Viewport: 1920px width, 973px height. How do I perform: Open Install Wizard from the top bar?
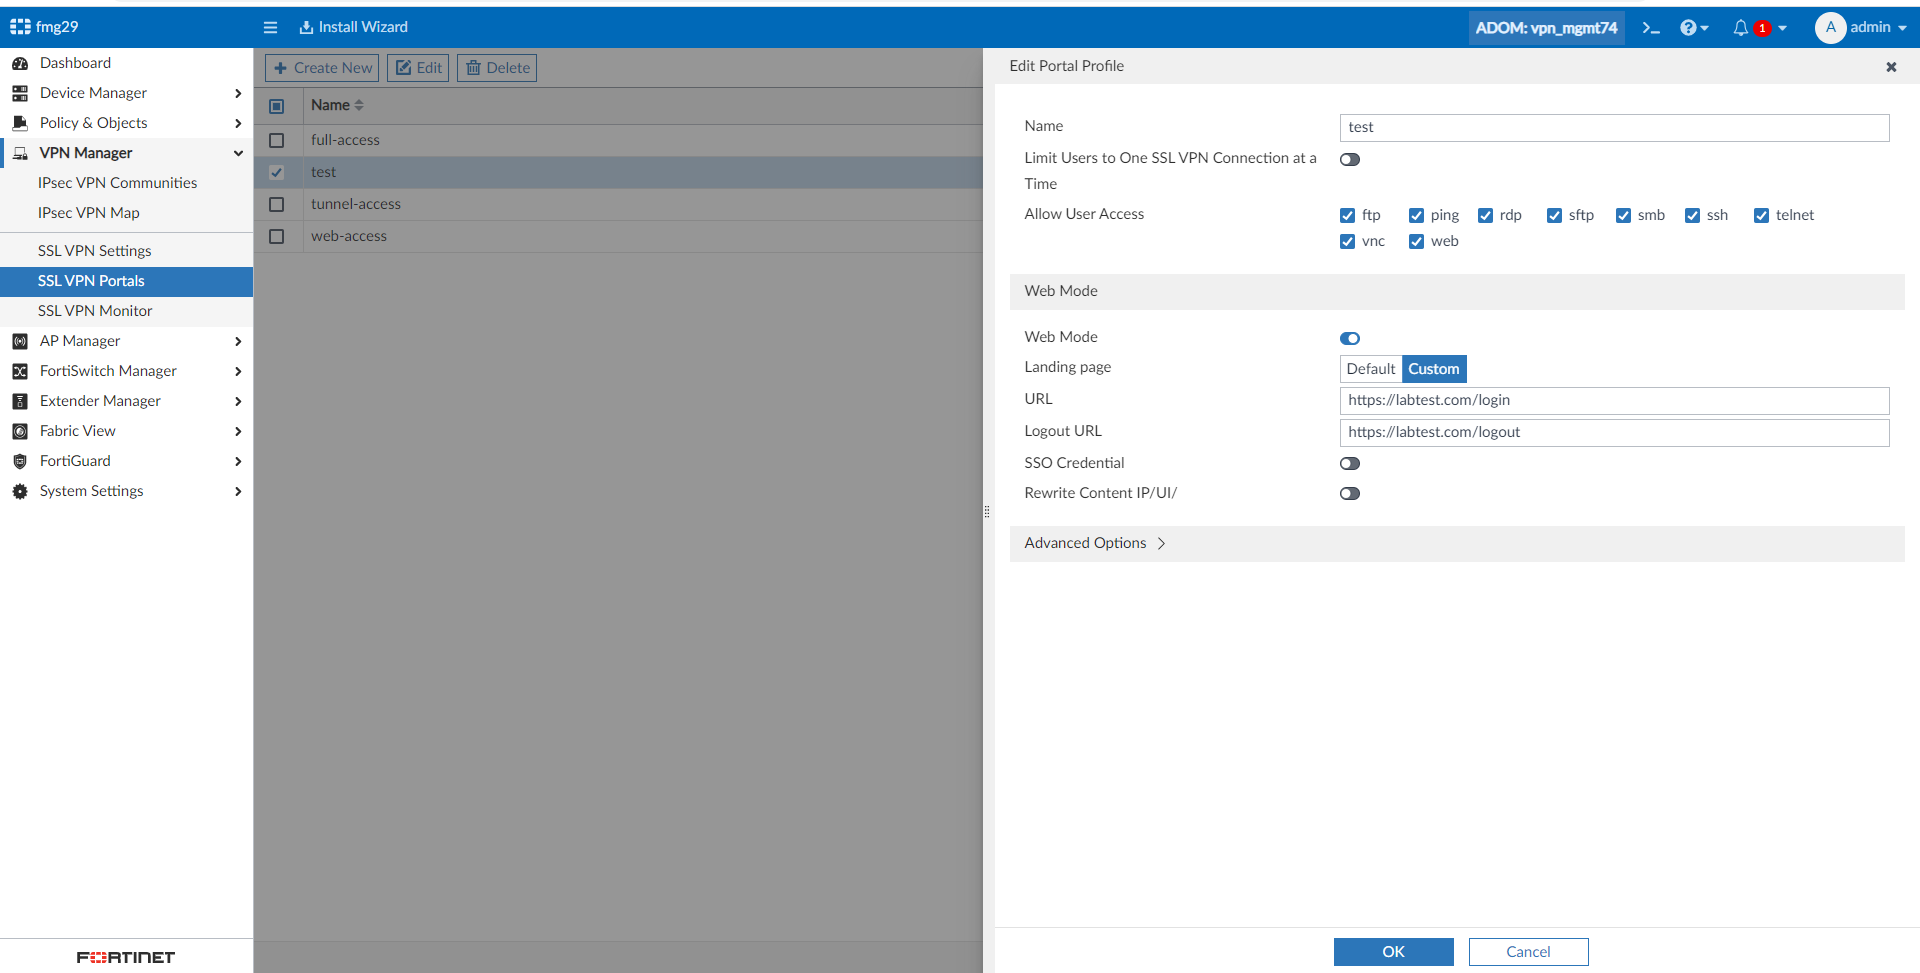[x=354, y=27]
